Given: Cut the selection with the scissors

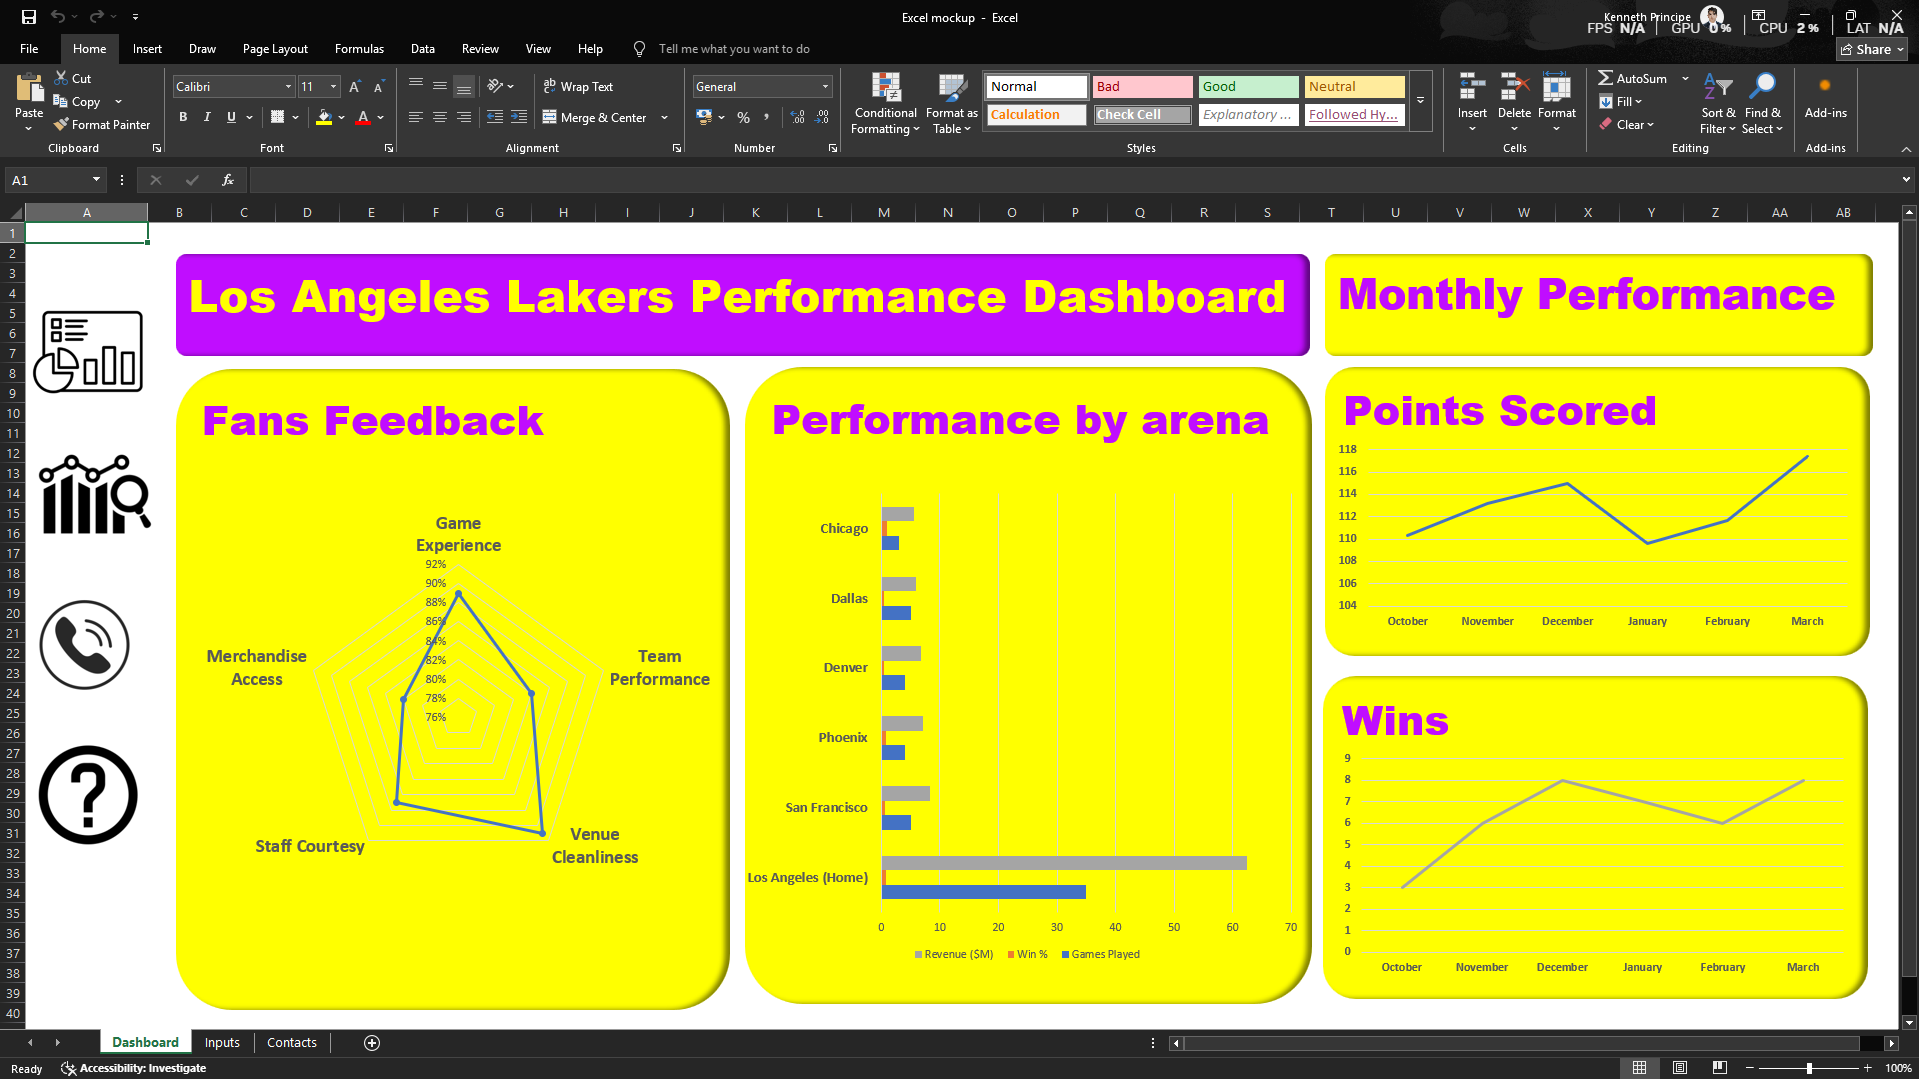Looking at the screenshot, I should (x=62, y=78).
